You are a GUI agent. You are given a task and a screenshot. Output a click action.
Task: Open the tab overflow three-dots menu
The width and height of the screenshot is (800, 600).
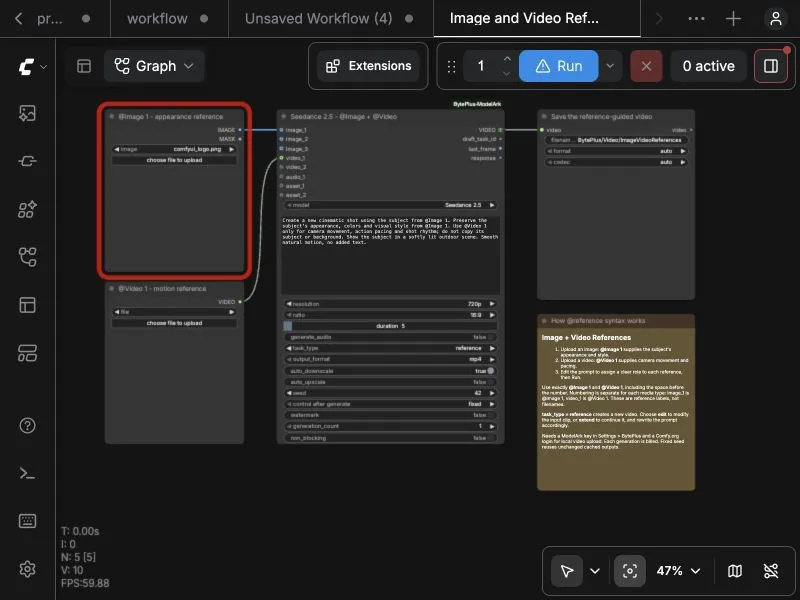pos(696,19)
